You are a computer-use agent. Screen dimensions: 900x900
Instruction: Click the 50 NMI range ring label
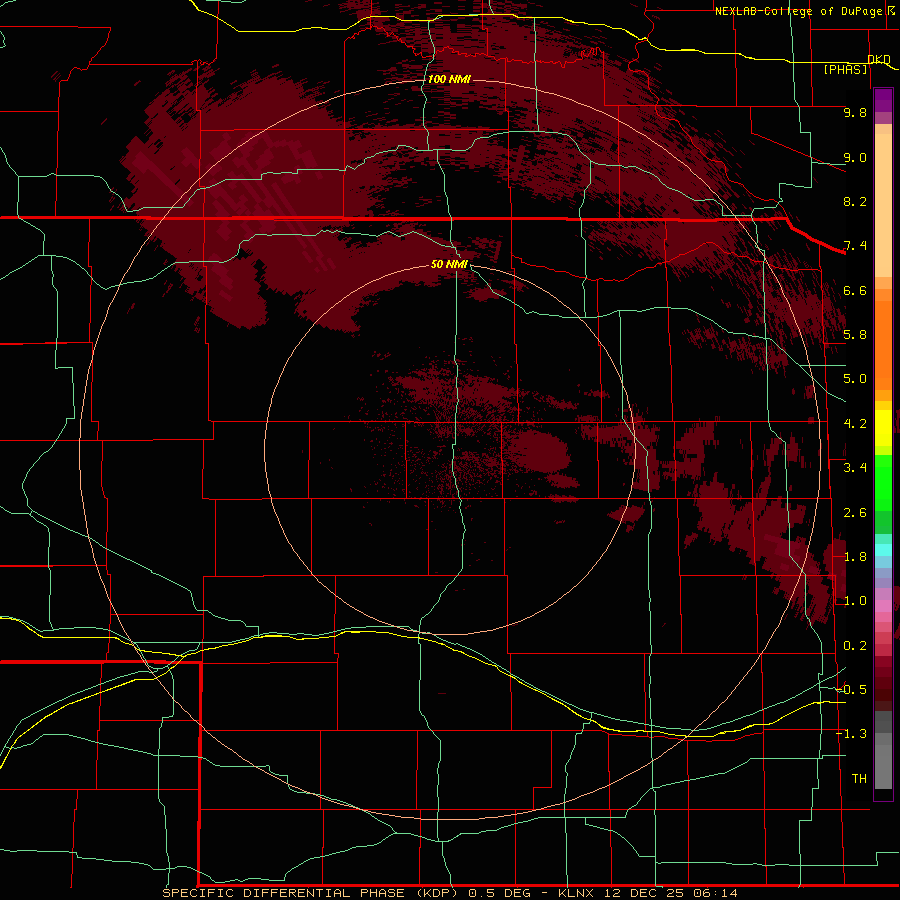point(449,264)
